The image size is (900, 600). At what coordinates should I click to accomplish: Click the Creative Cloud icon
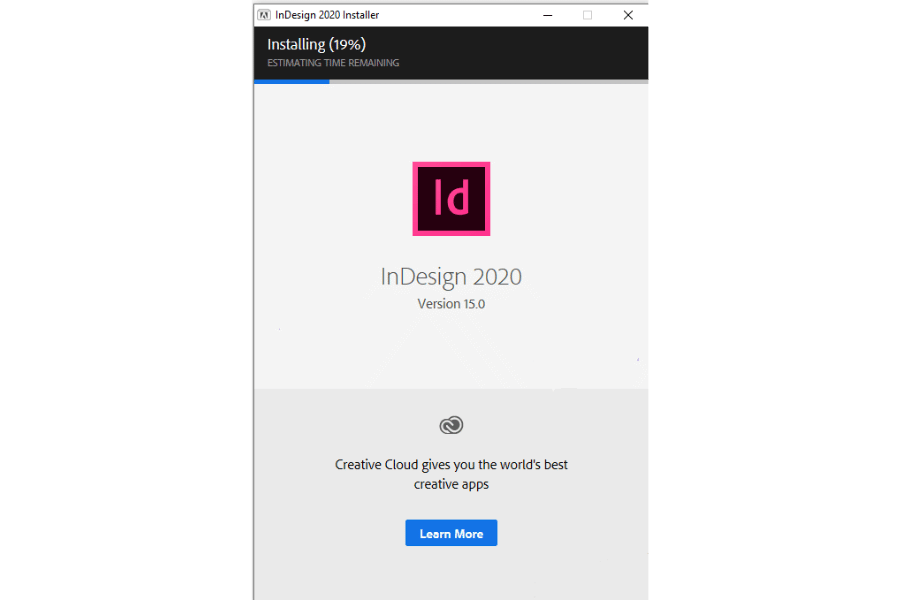[451, 426]
